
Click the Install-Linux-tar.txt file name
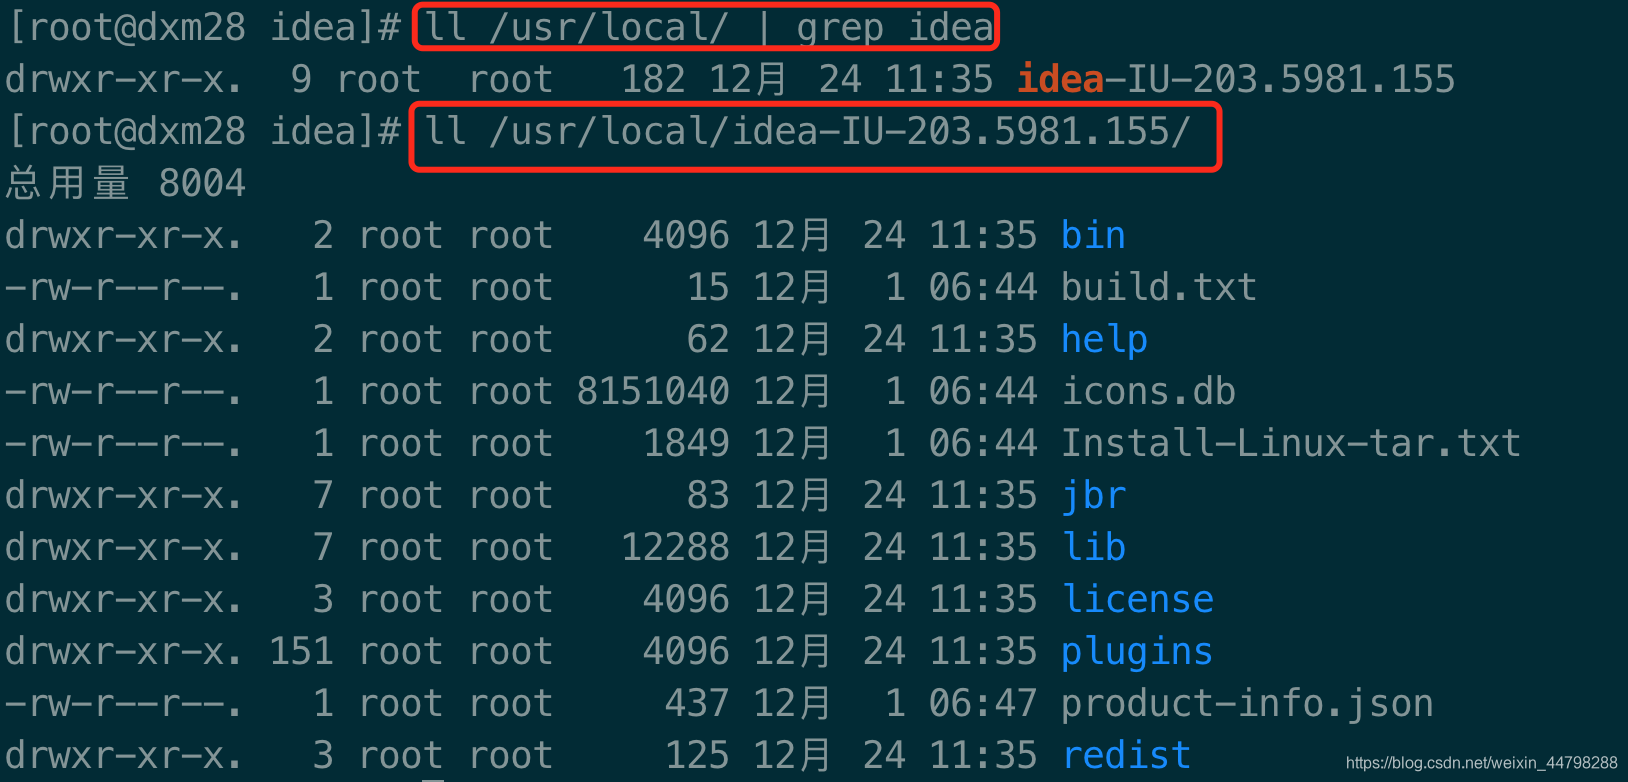point(1290,444)
